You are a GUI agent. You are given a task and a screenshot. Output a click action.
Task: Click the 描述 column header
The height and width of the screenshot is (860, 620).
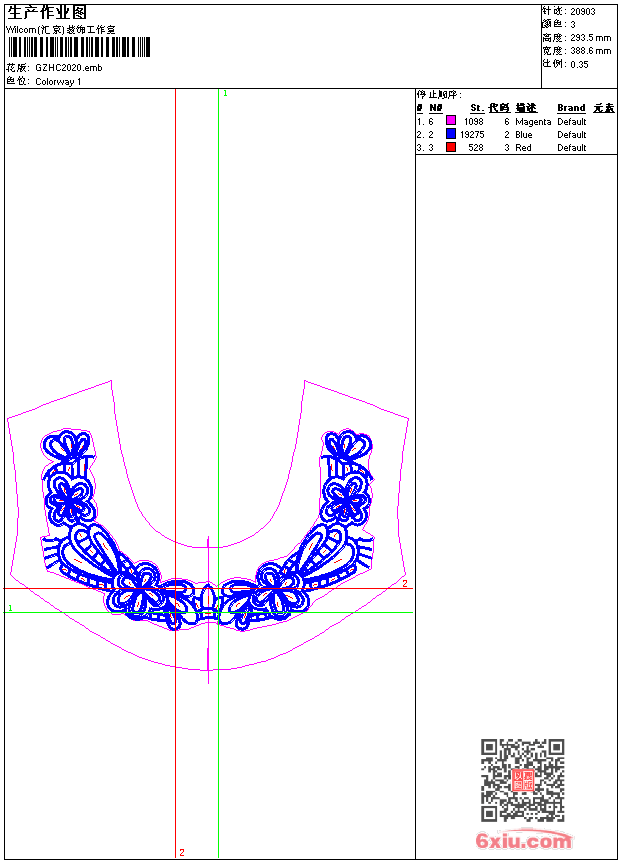coord(526,108)
